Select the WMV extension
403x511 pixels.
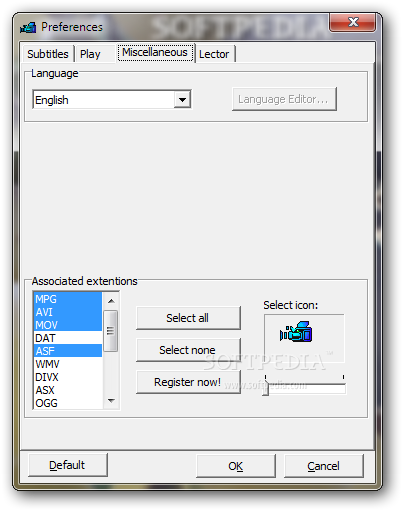point(68,364)
